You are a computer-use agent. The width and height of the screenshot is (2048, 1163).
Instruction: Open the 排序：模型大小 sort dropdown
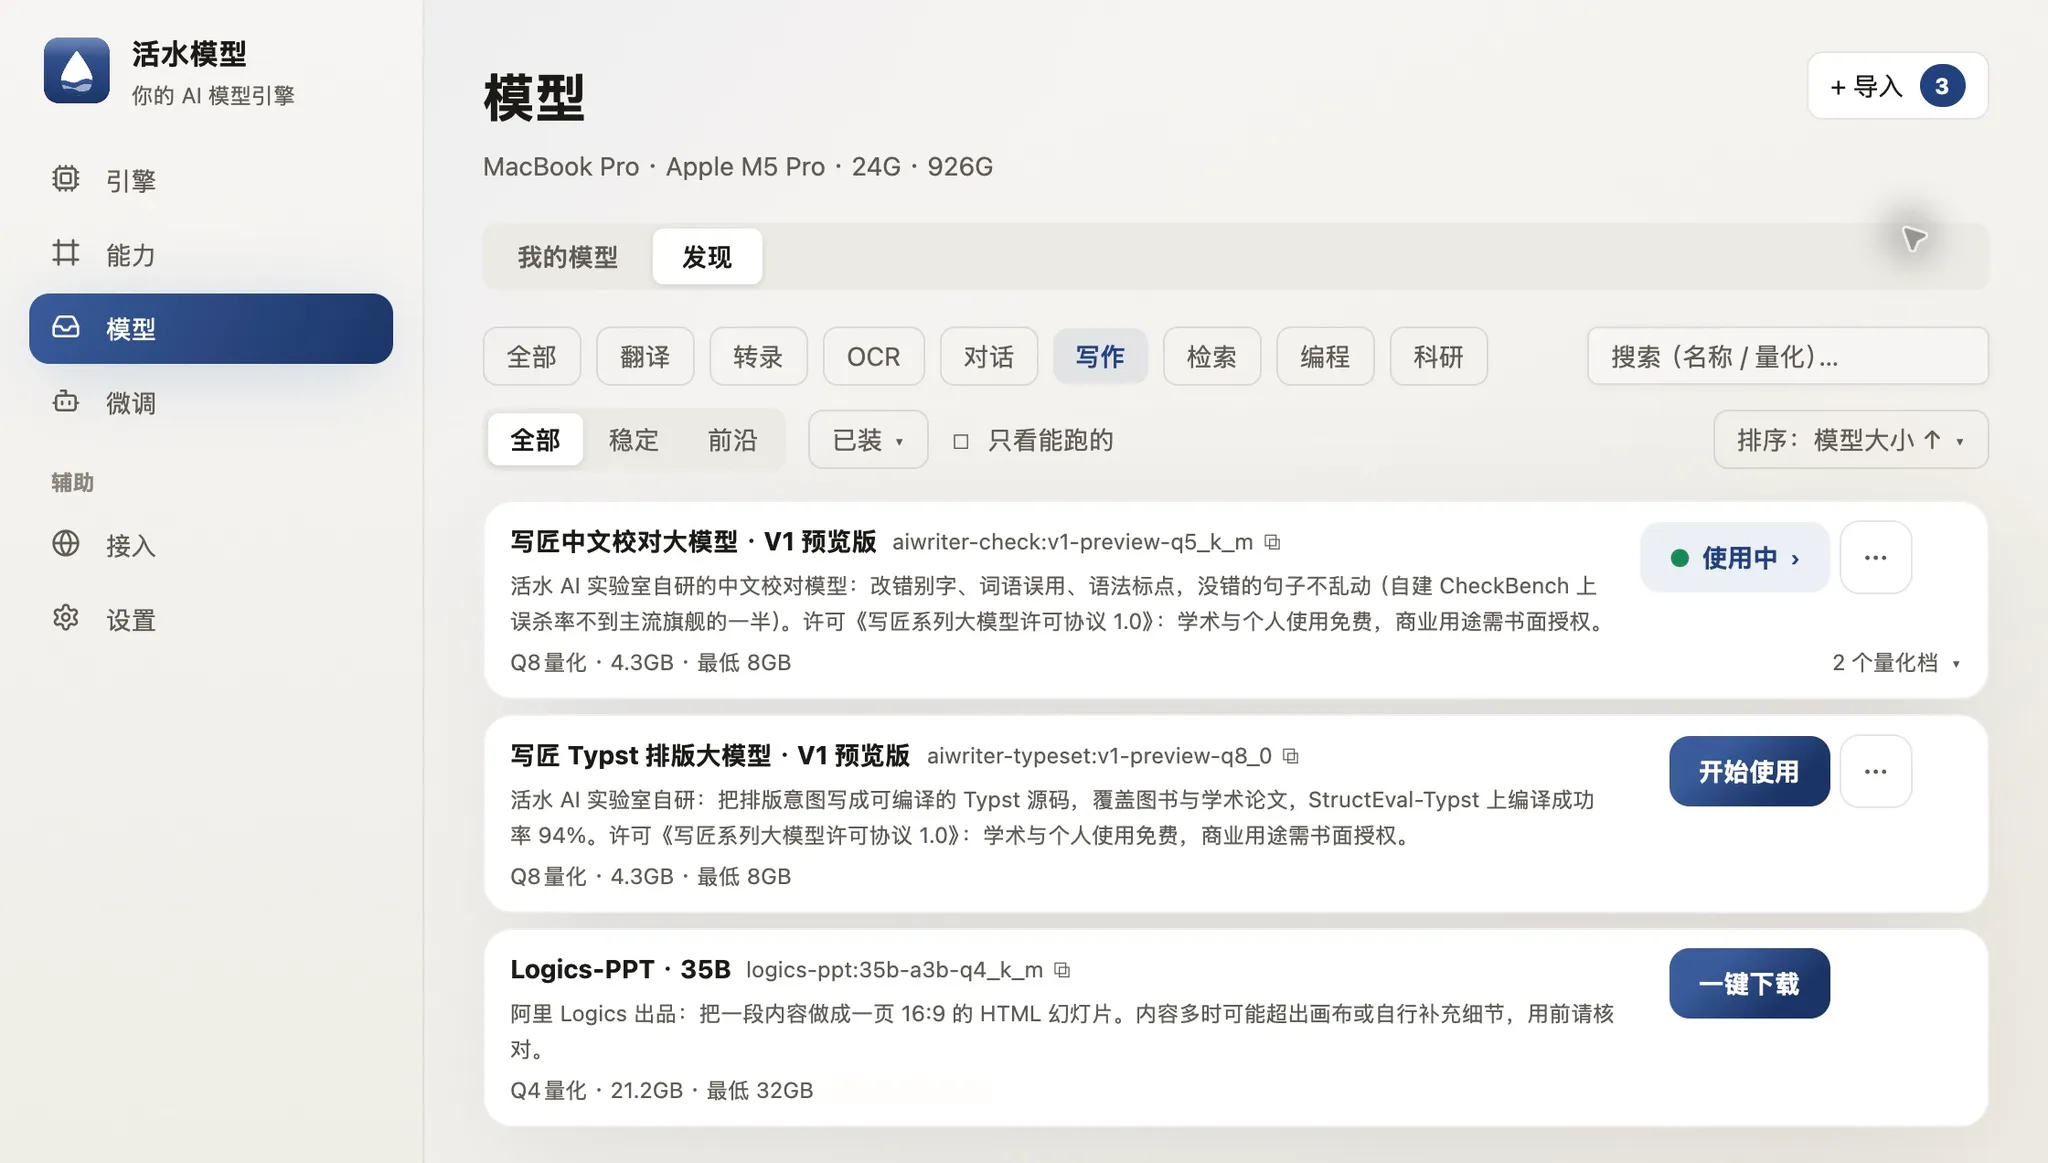(x=1851, y=440)
